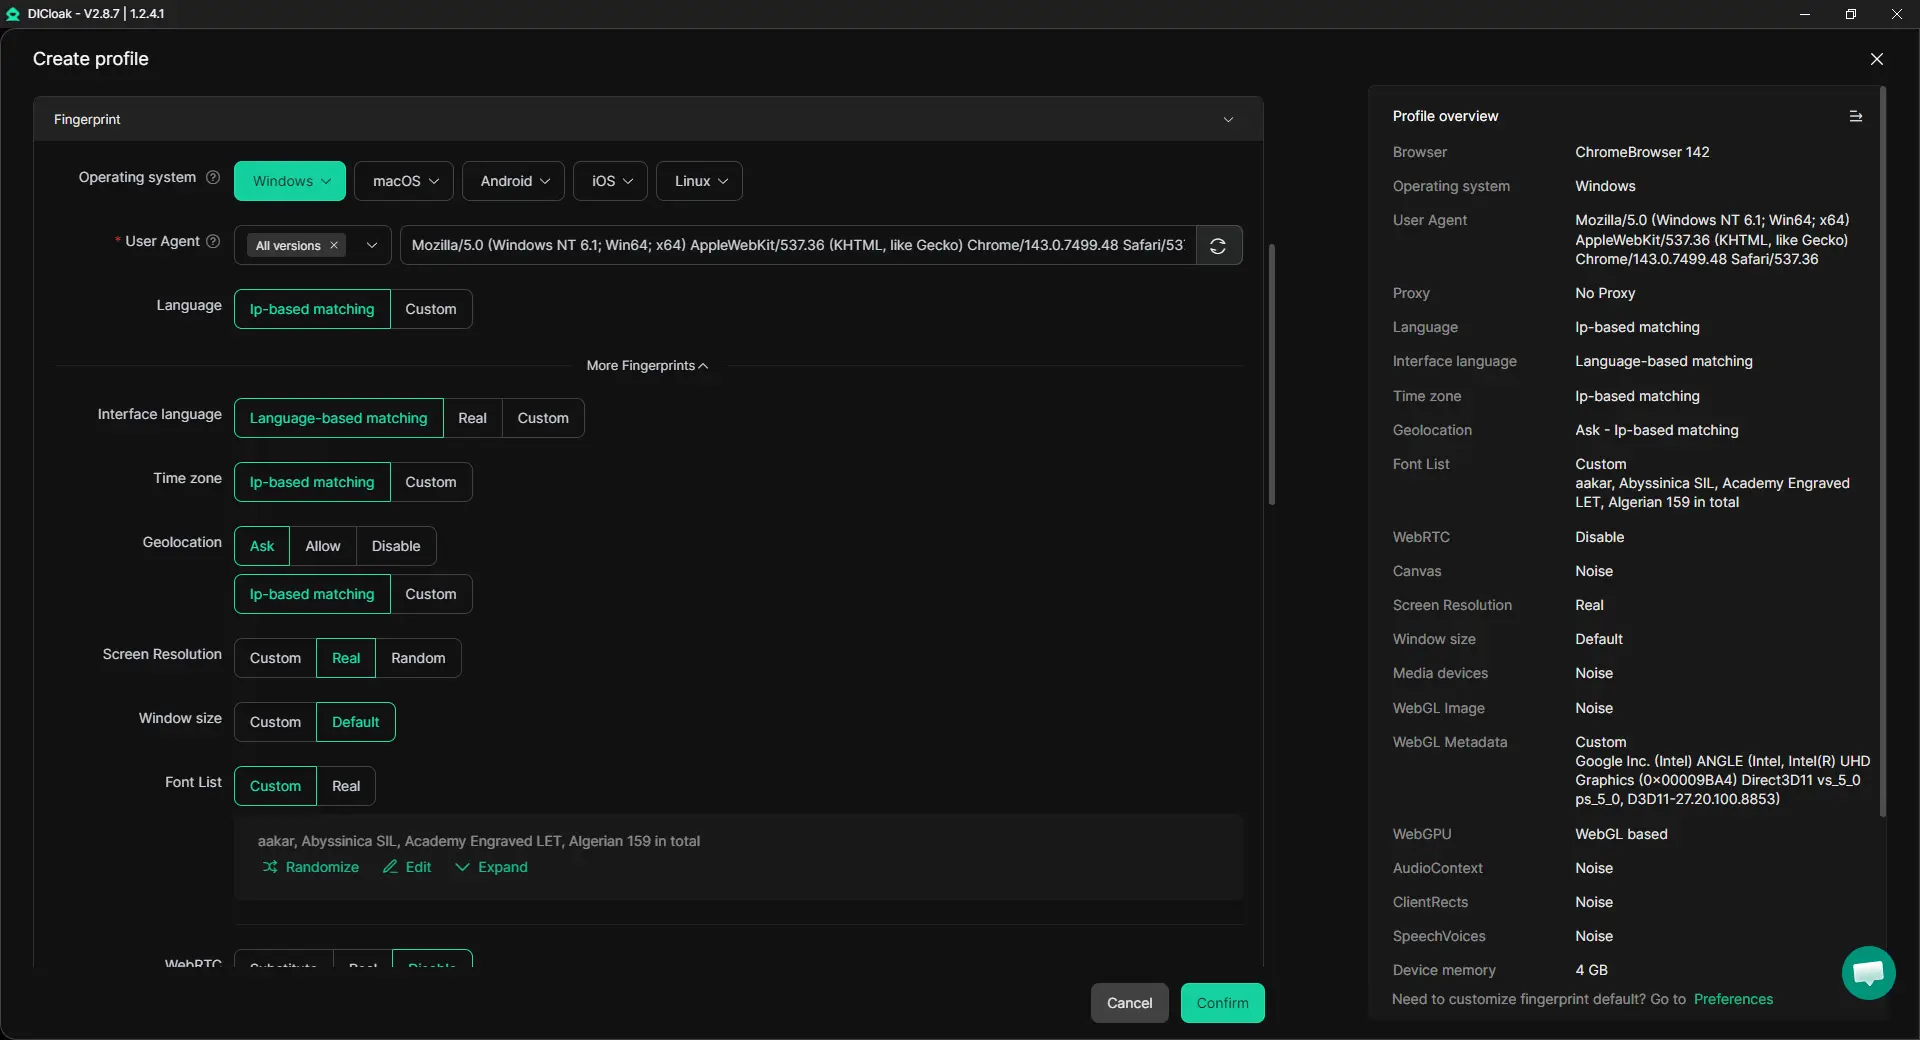1920x1040 pixels.
Task: Select the Linux operating system option
Action: click(x=699, y=181)
